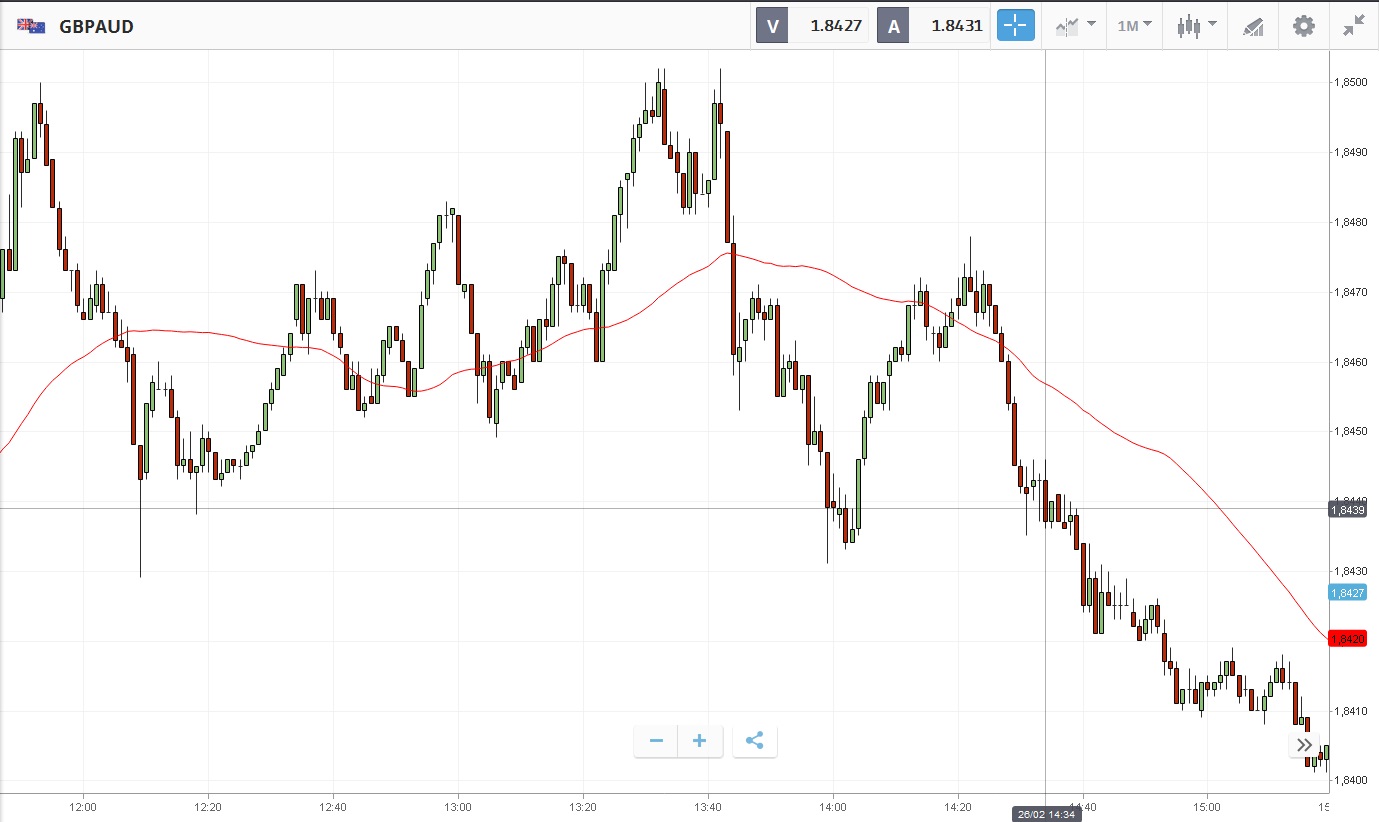
Task: Zoom out the chart with minus
Action: pos(656,741)
